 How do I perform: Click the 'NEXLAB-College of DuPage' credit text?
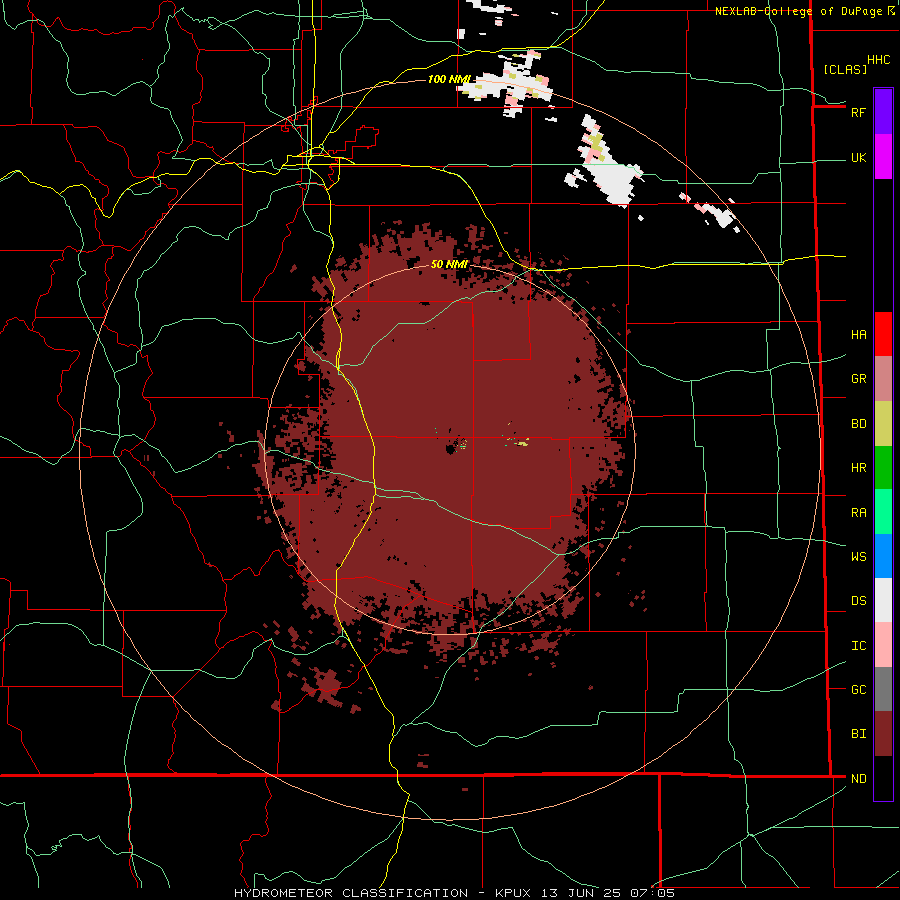[798, 11]
